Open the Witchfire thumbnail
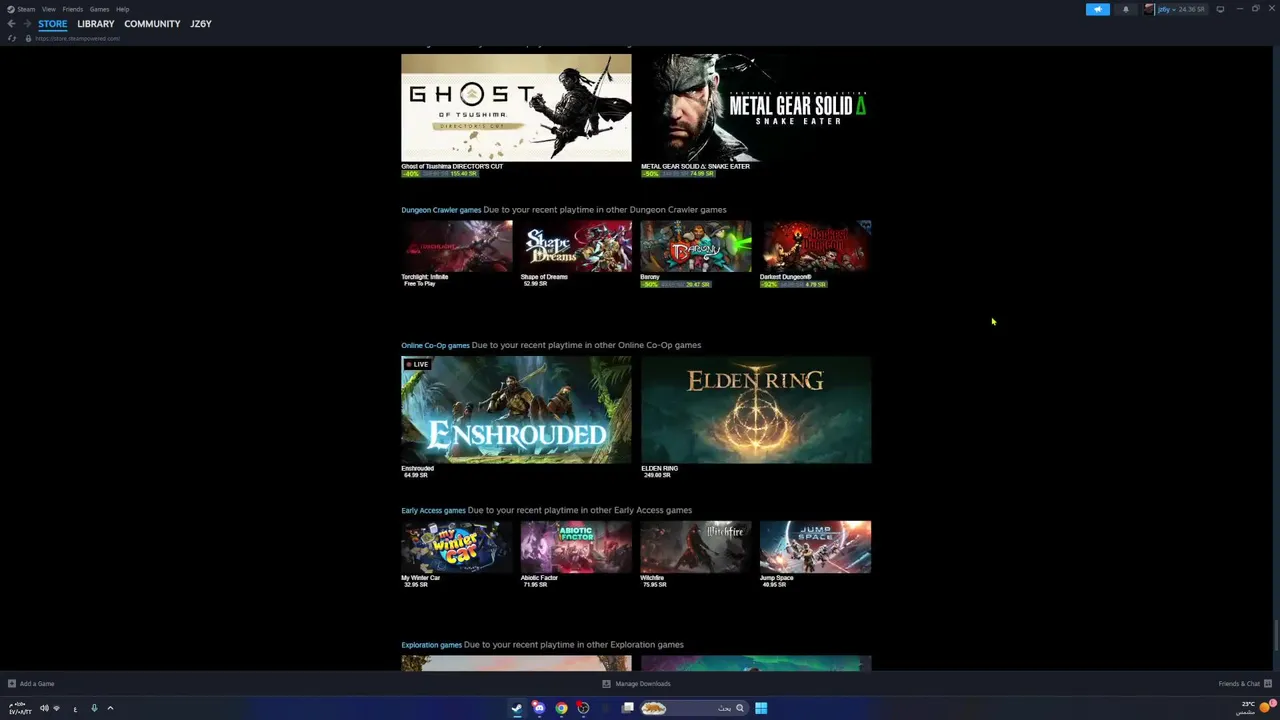The width and height of the screenshot is (1280, 720). pos(696,547)
